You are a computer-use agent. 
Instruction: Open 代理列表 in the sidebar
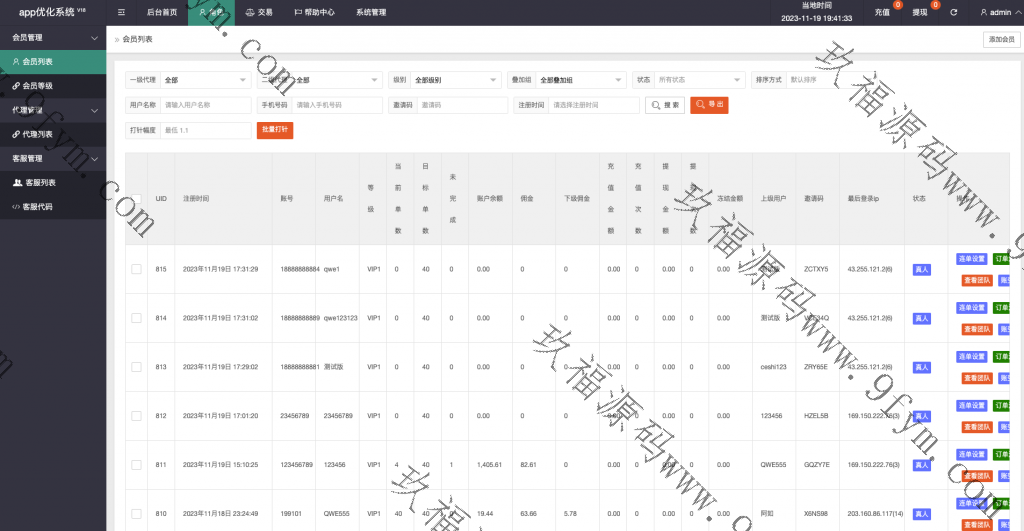37,134
